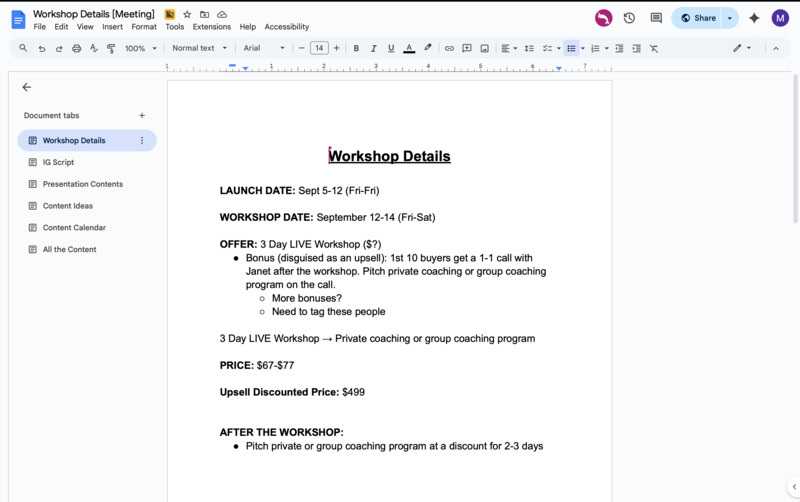Open the Gemini sparkle icon
Viewport: 800px width, 502px height.
pyautogui.click(x=754, y=18)
